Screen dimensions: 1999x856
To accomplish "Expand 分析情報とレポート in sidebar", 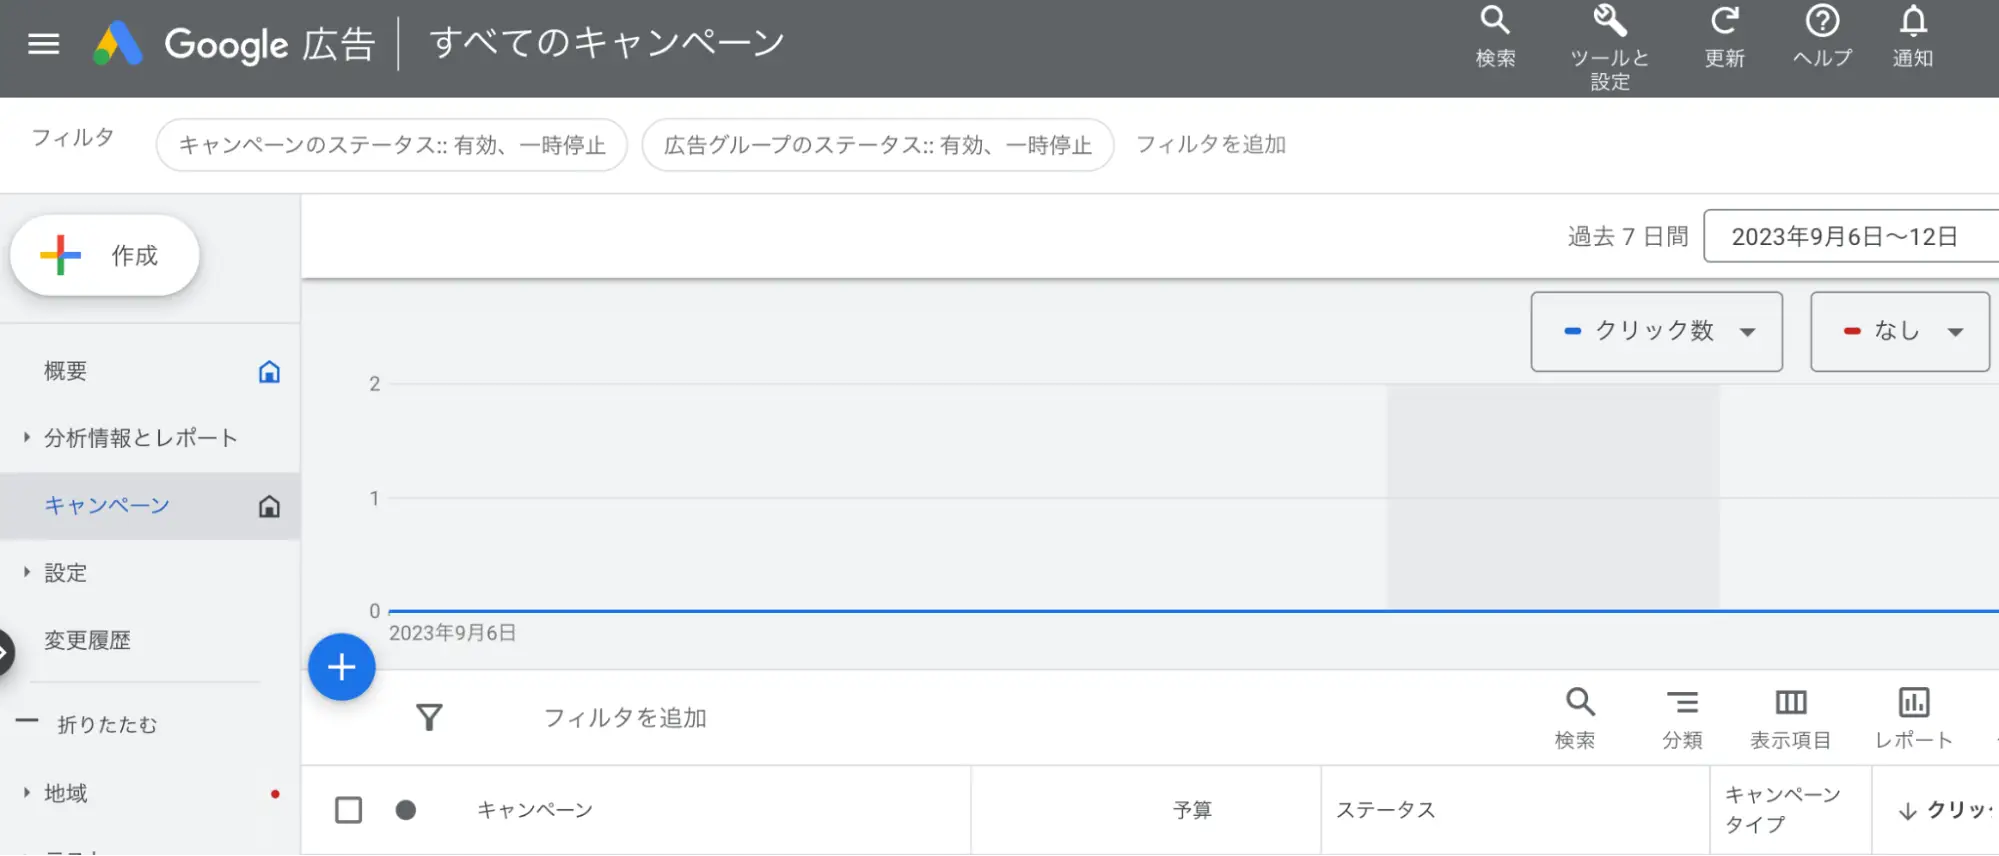I will (140, 438).
